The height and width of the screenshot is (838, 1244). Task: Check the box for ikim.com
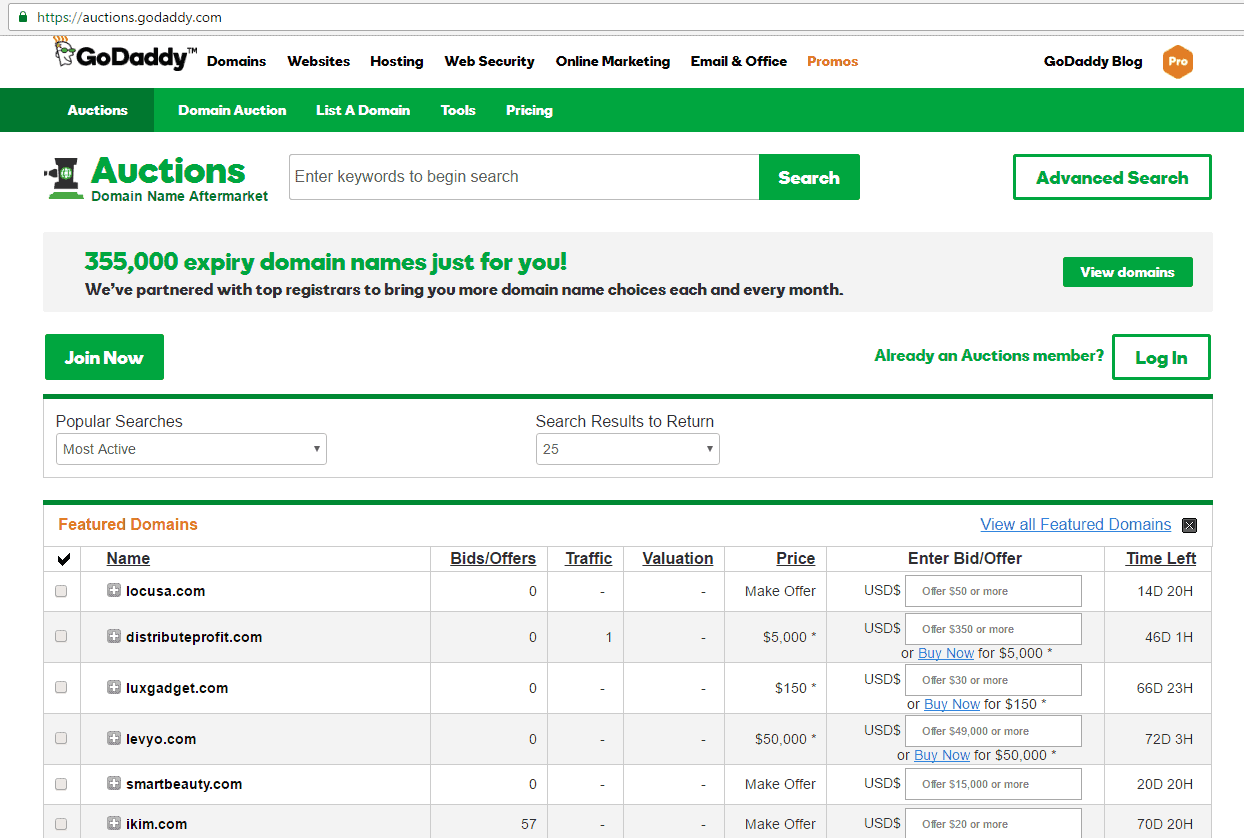point(61,824)
